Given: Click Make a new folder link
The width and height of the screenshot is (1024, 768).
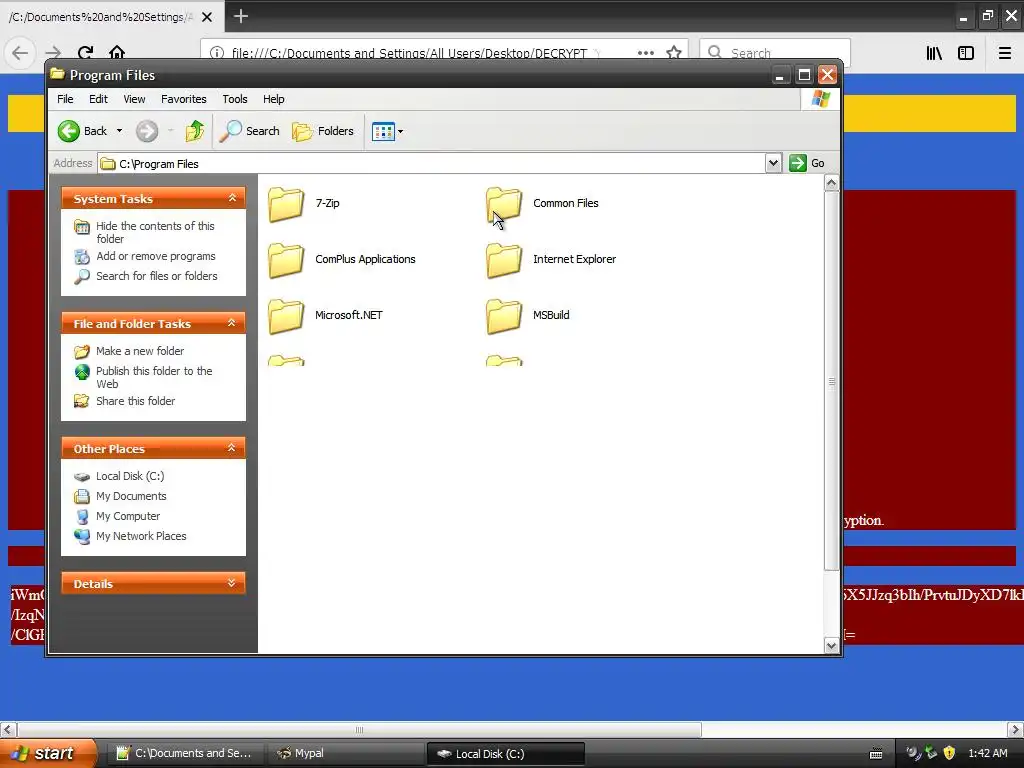Looking at the screenshot, I should pyautogui.click(x=140, y=351).
